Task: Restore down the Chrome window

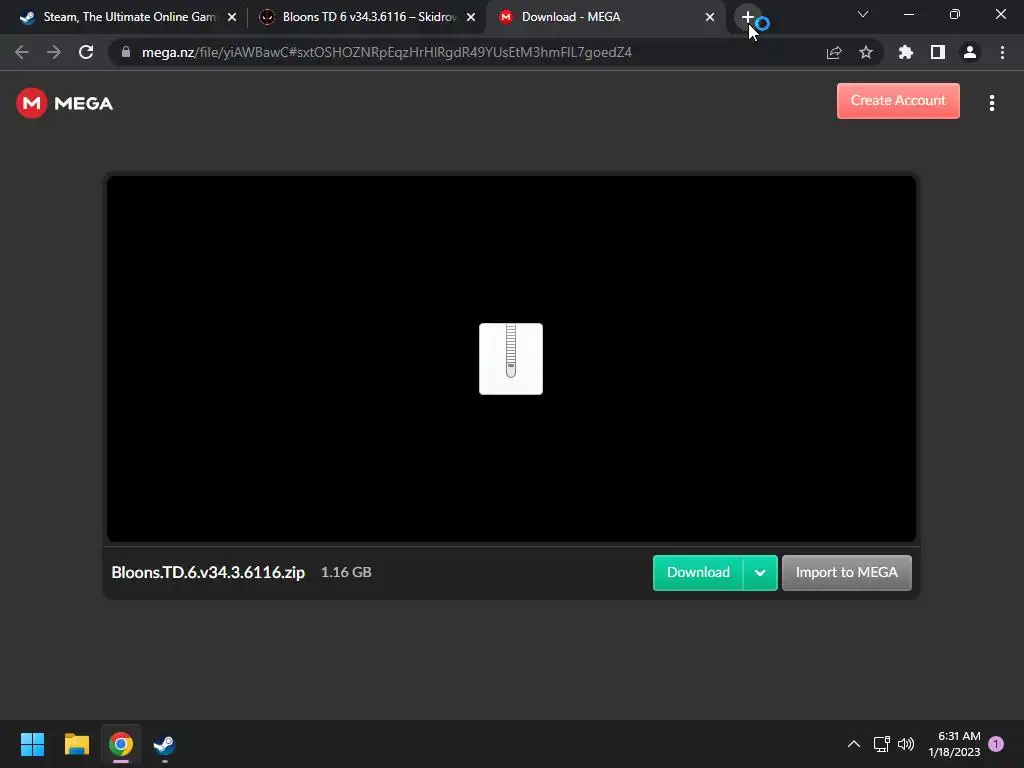Action: point(955,14)
